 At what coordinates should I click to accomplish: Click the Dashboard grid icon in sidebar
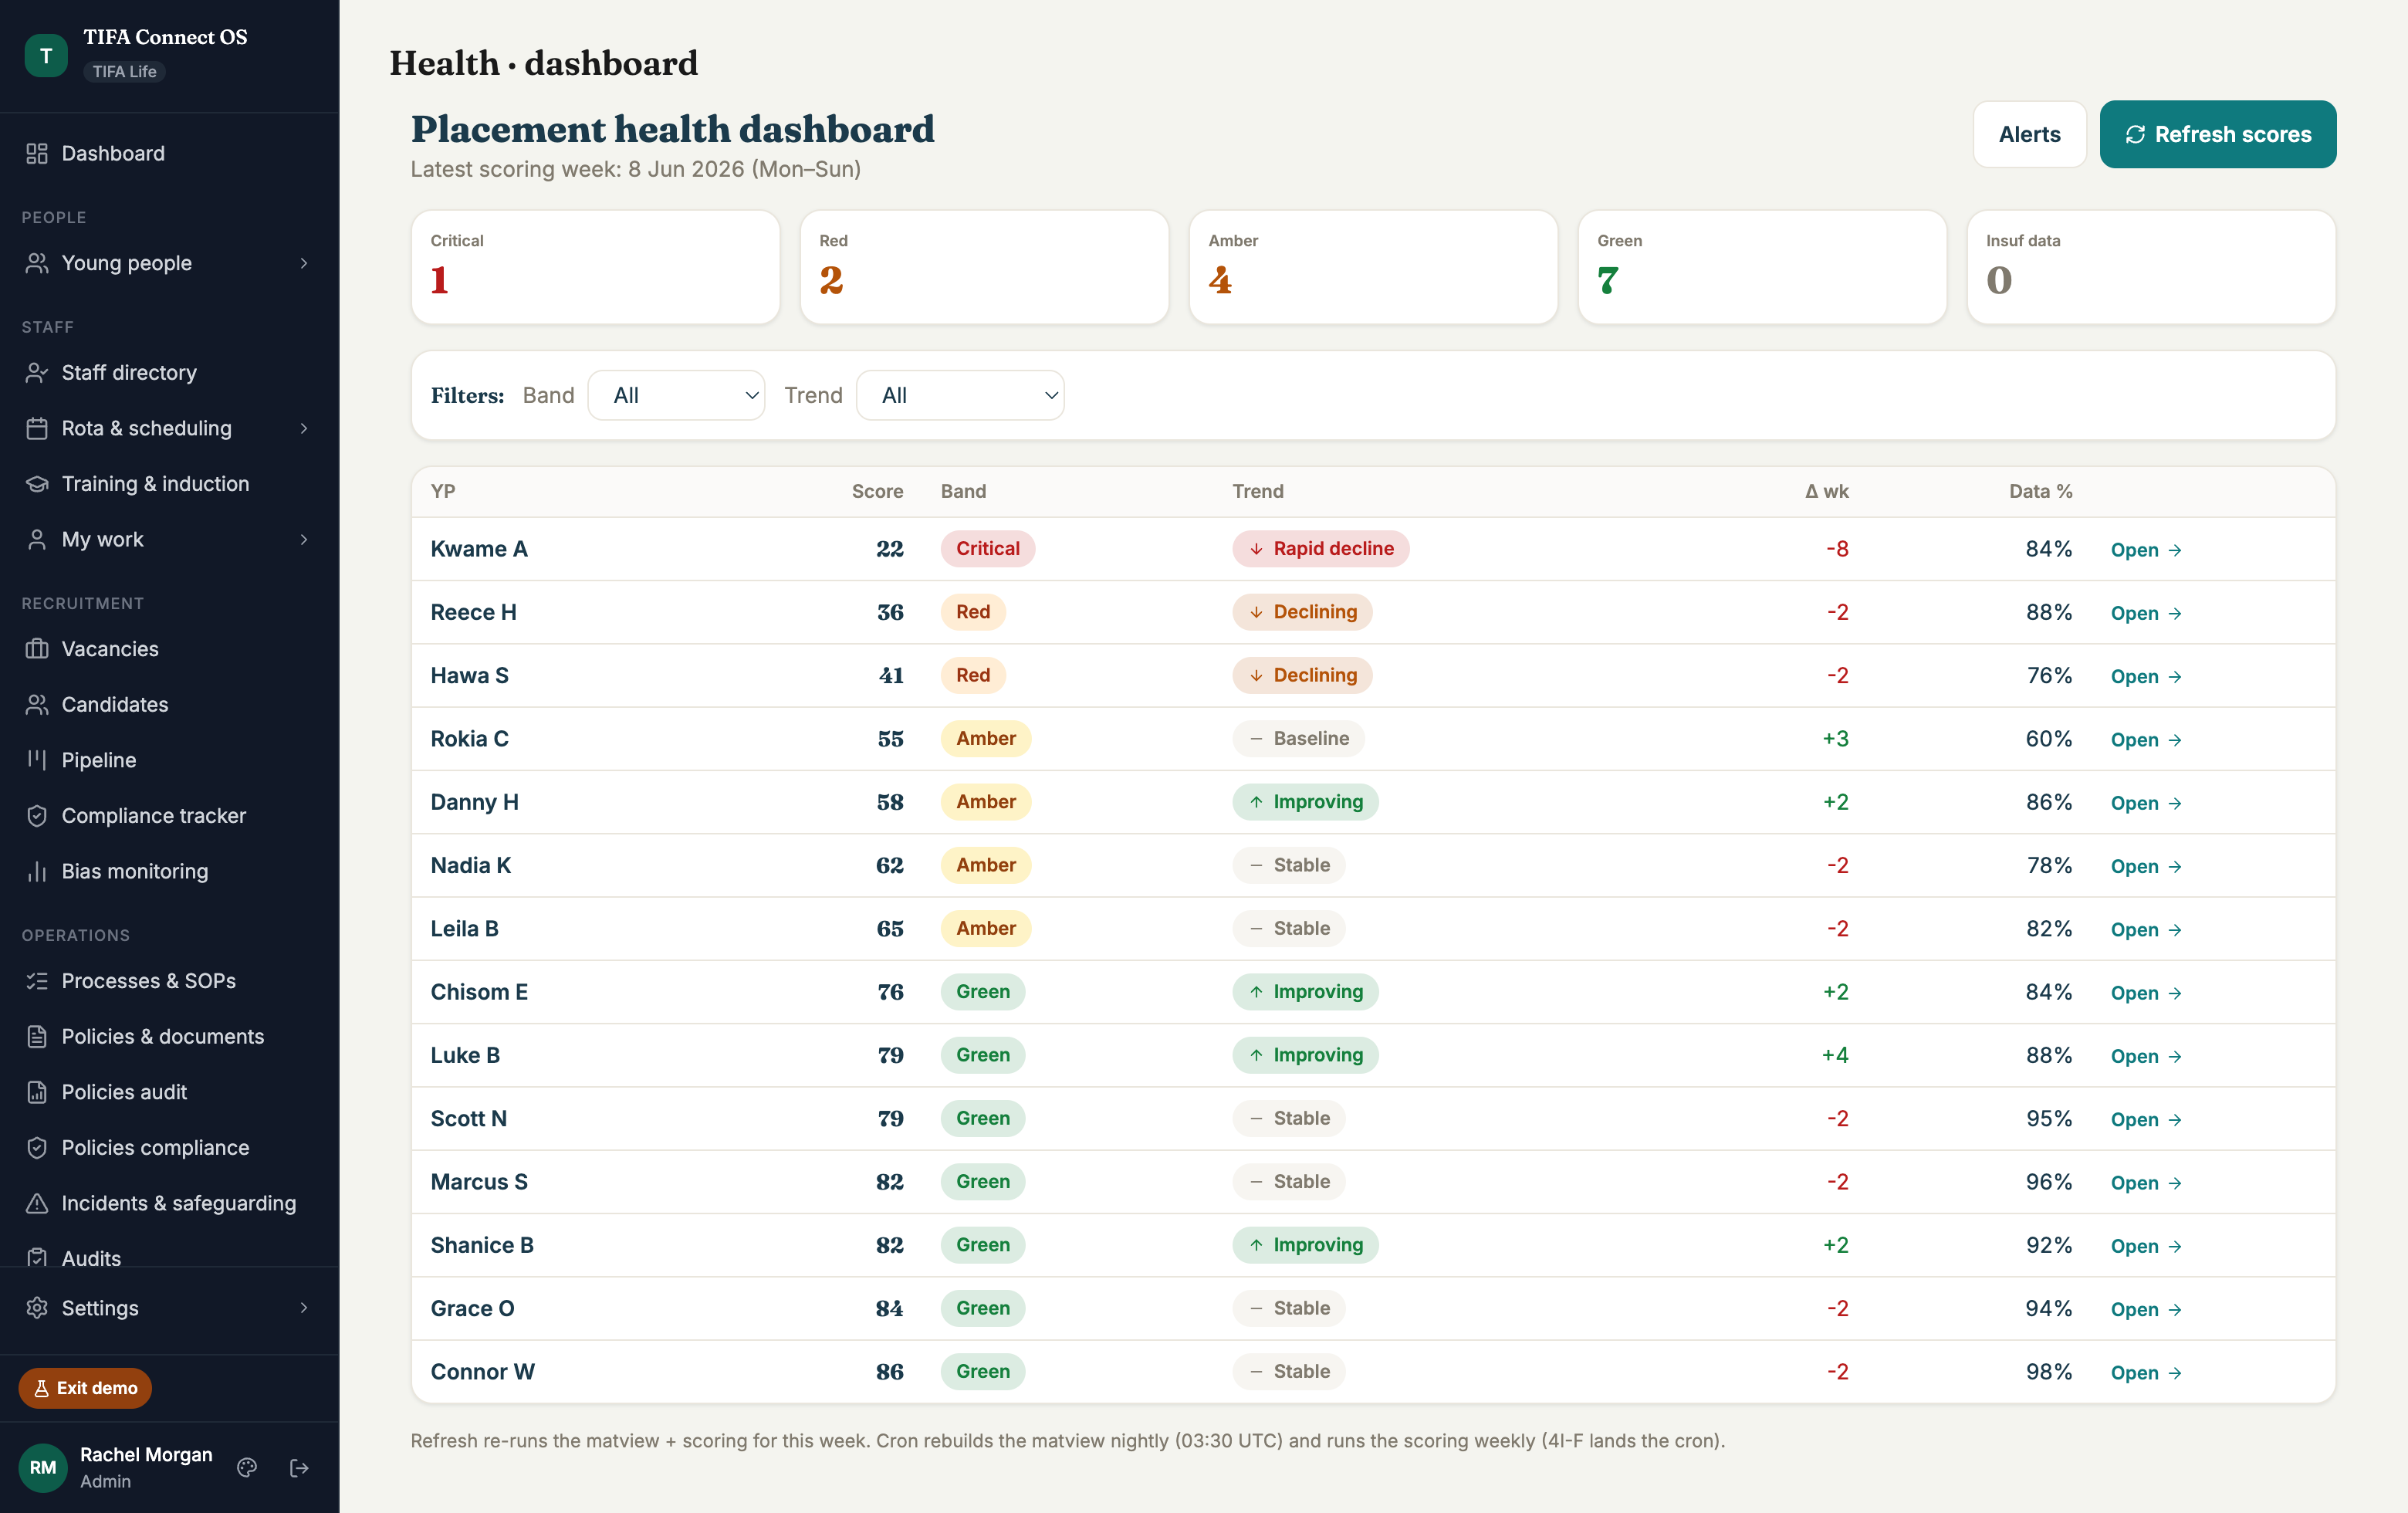coord(37,153)
